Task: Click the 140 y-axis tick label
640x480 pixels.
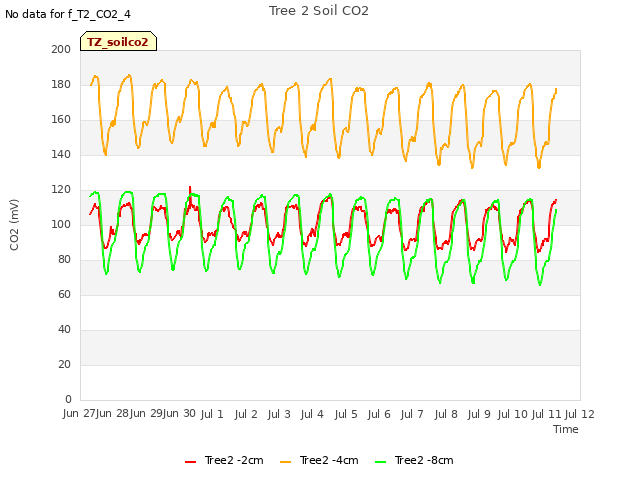Action: click(61, 154)
